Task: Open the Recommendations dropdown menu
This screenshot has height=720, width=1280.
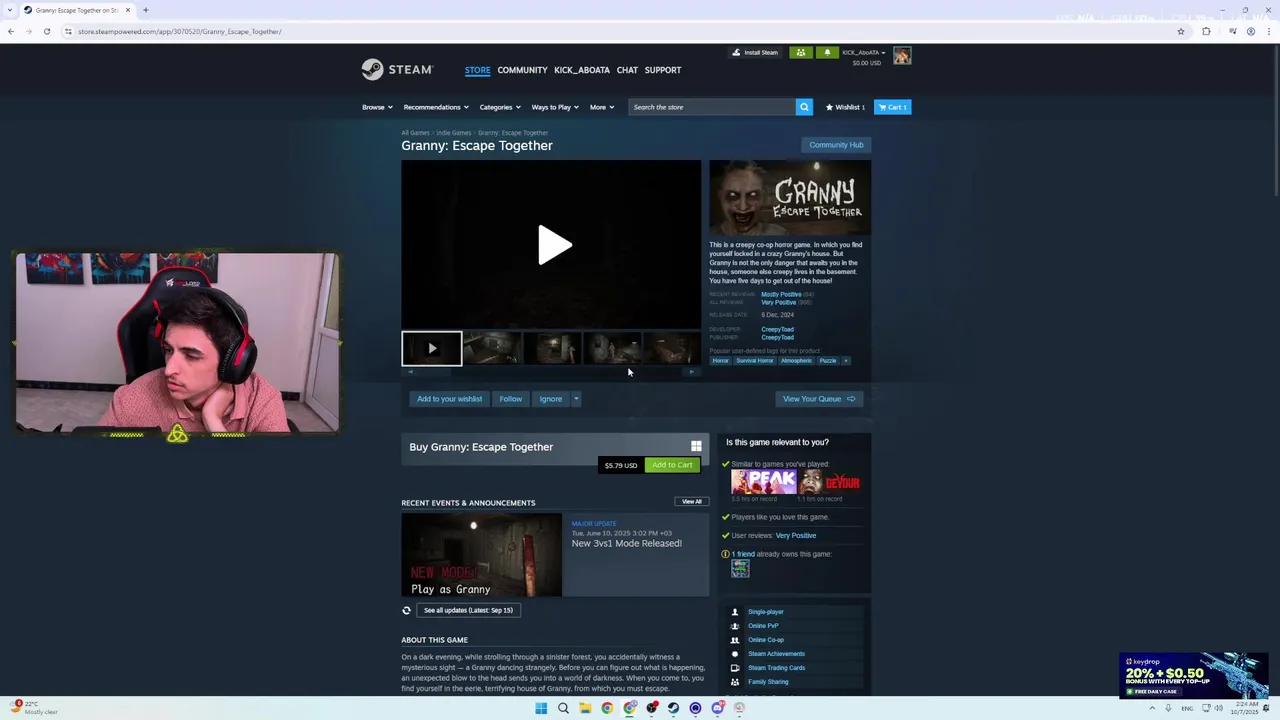Action: tap(436, 107)
